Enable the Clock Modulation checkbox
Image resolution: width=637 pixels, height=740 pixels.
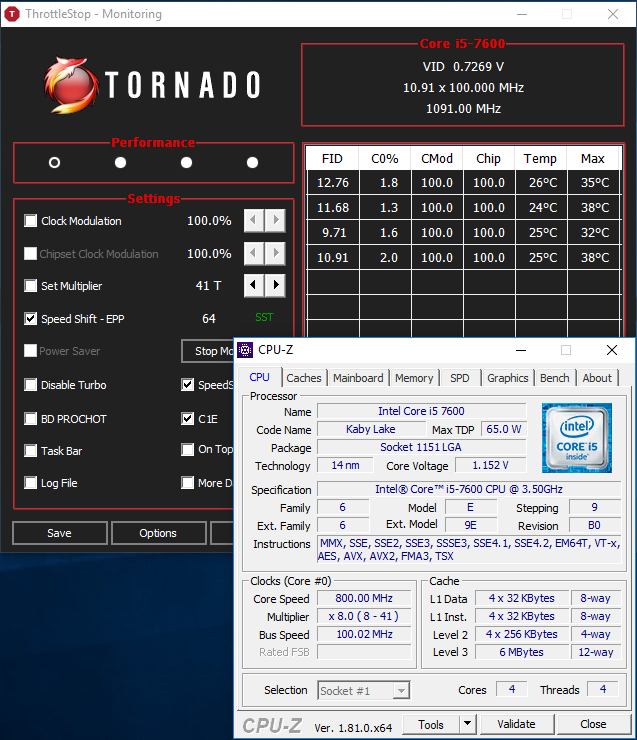(31, 221)
